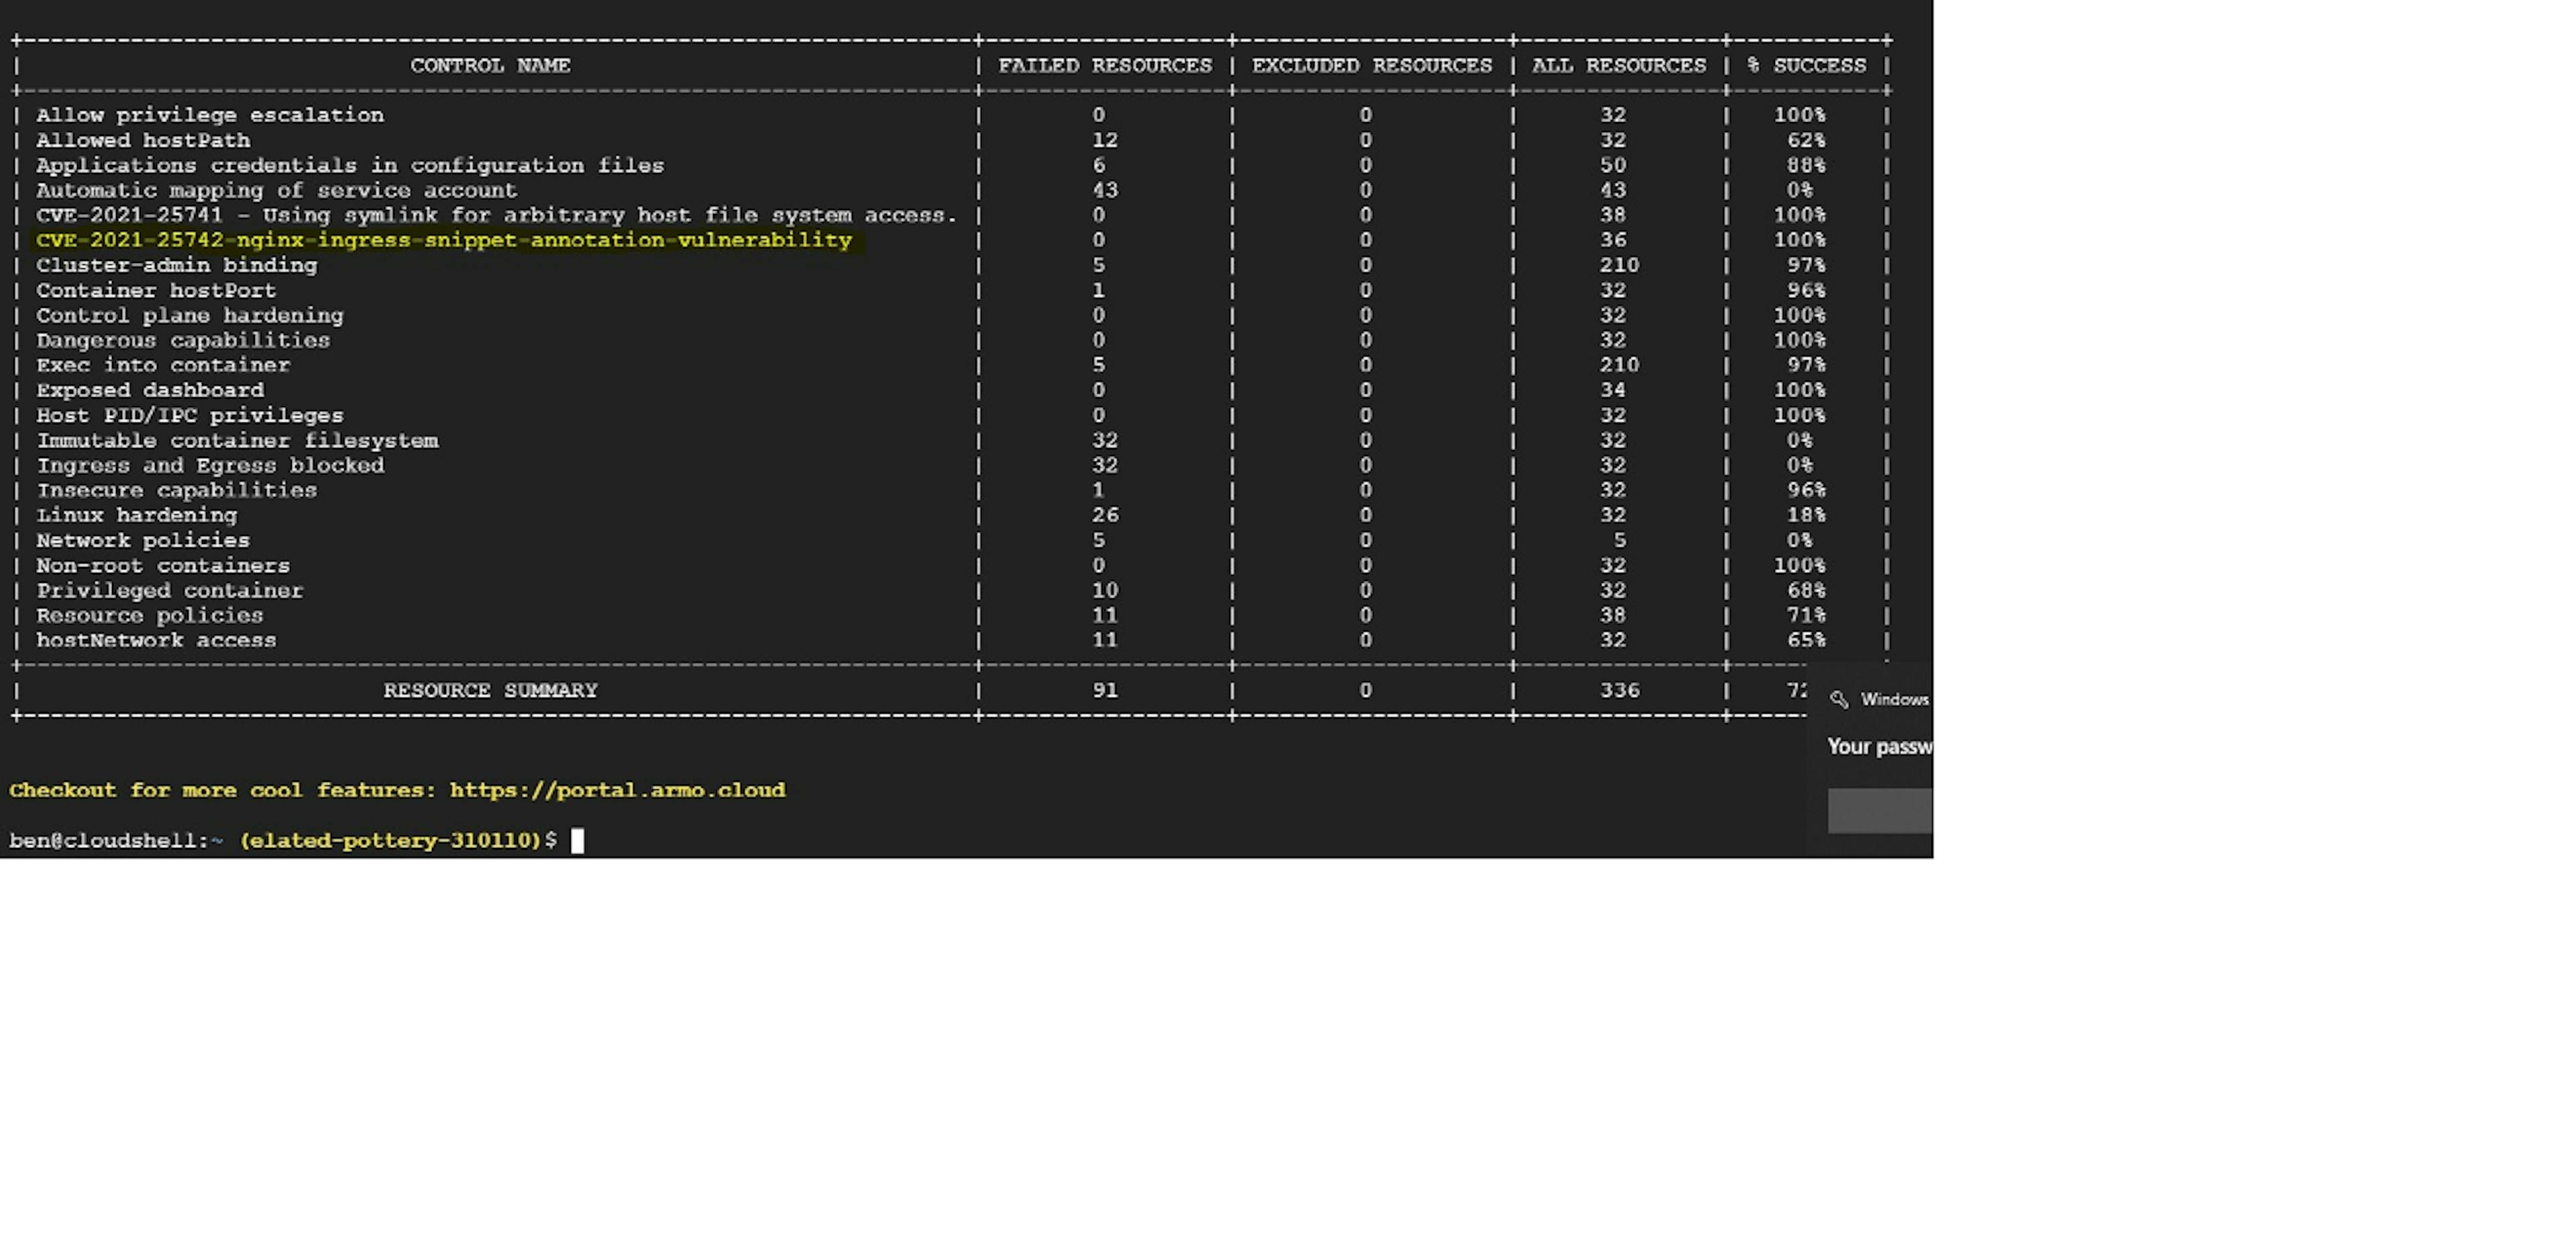Click the 65% value for hostNetwork access
This screenshot has height=1255, width=2576.
pos(1806,640)
